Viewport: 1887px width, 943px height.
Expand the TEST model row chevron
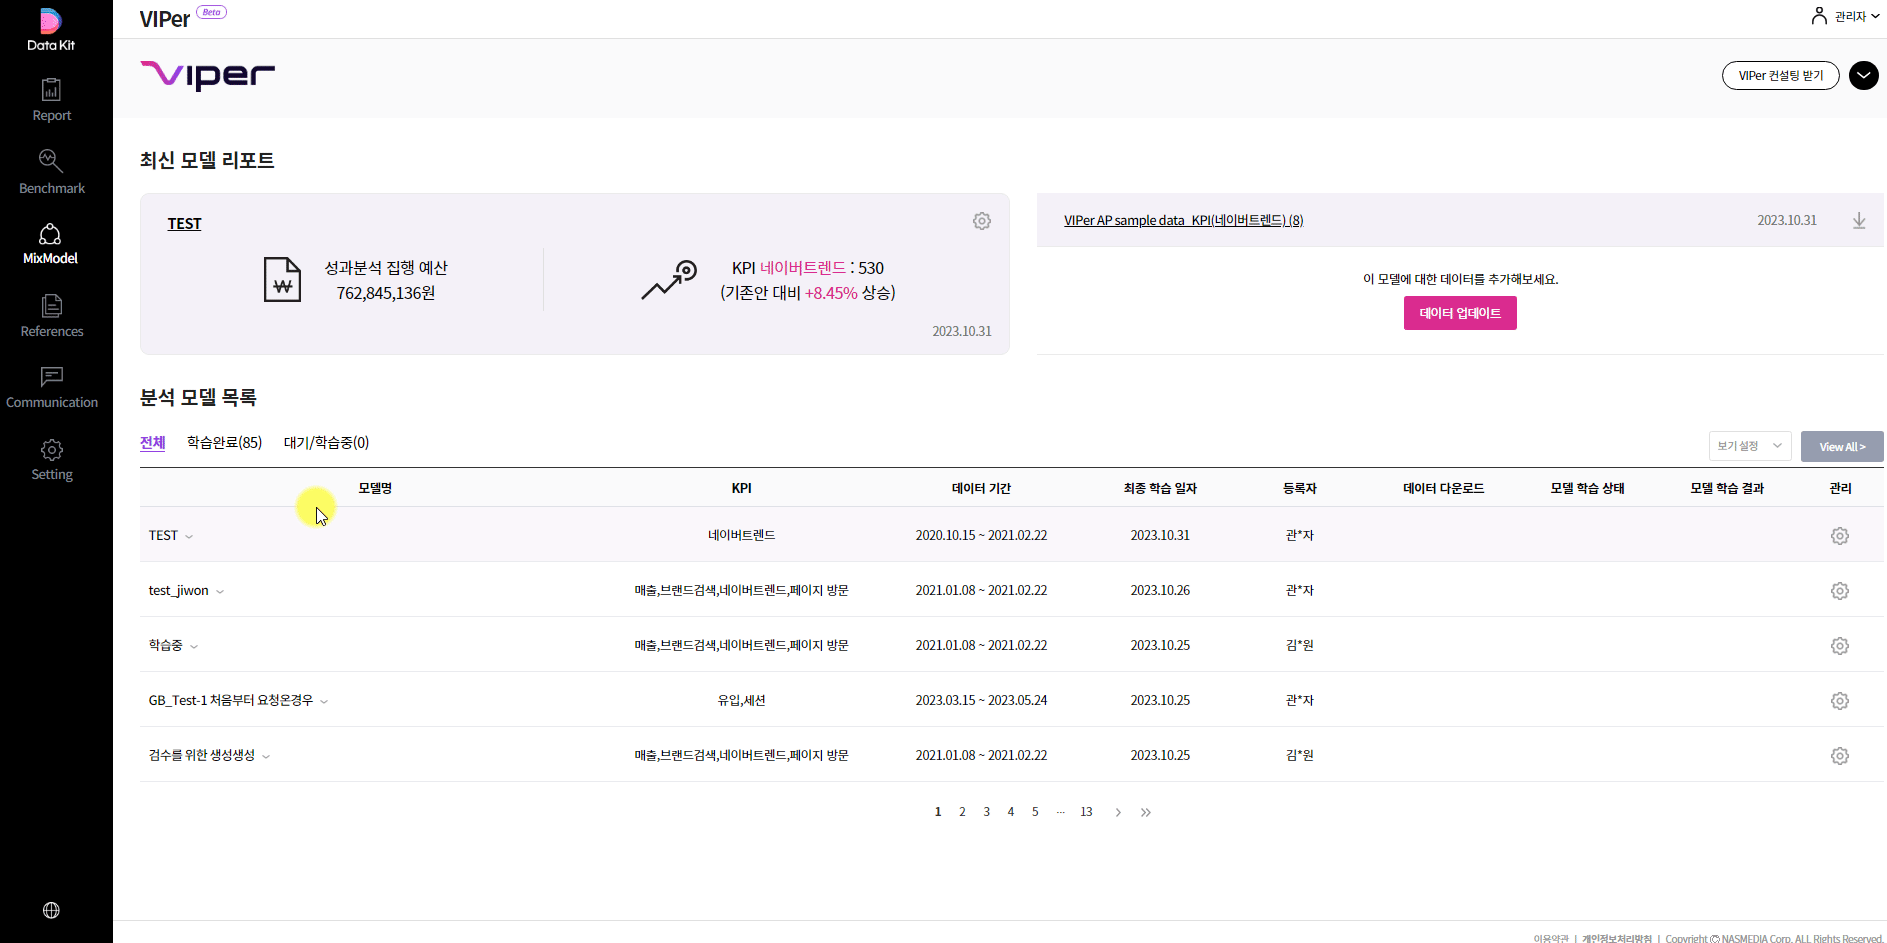(189, 537)
